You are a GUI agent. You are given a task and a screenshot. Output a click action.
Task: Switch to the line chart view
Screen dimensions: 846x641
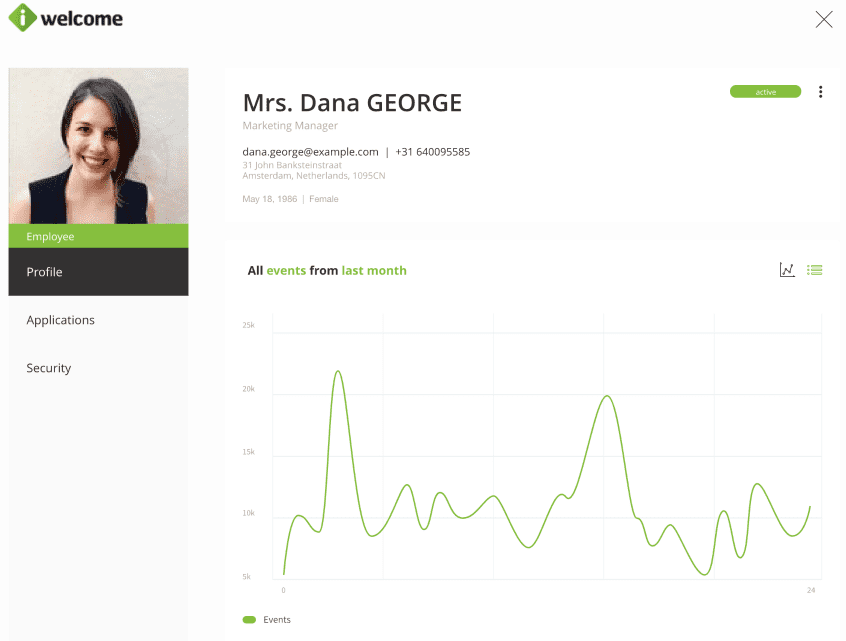[x=787, y=270]
